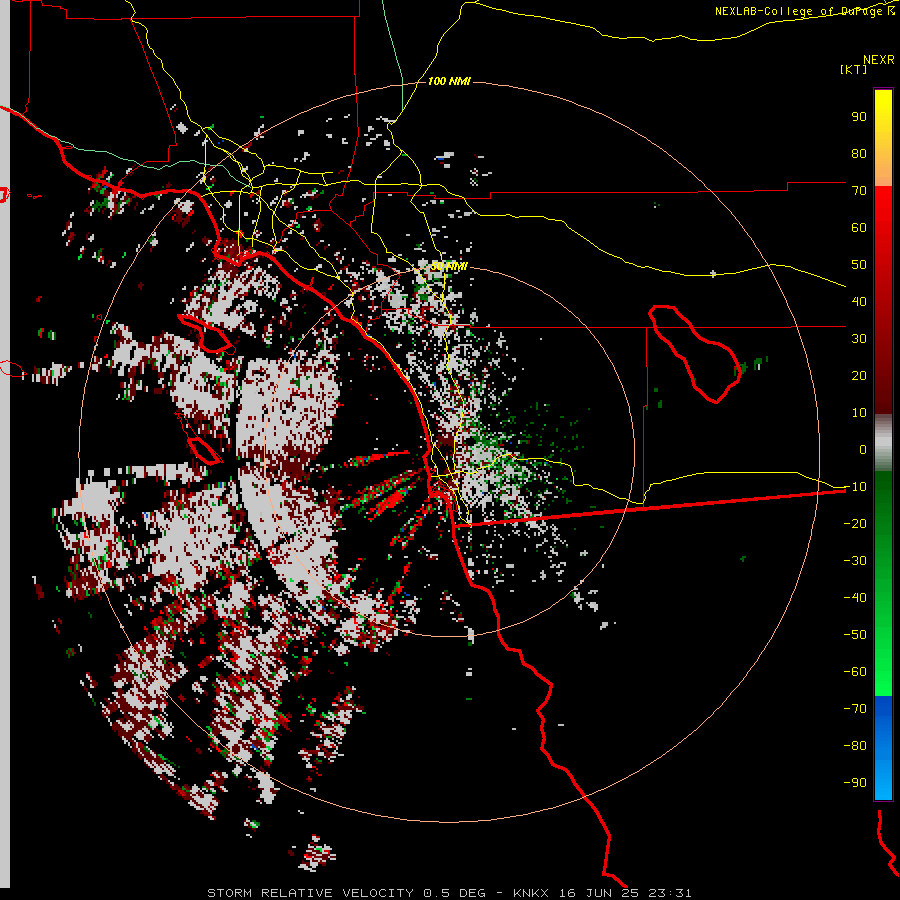Click the 80 value on velocity scale
900x900 pixels.
pos(859,153)
